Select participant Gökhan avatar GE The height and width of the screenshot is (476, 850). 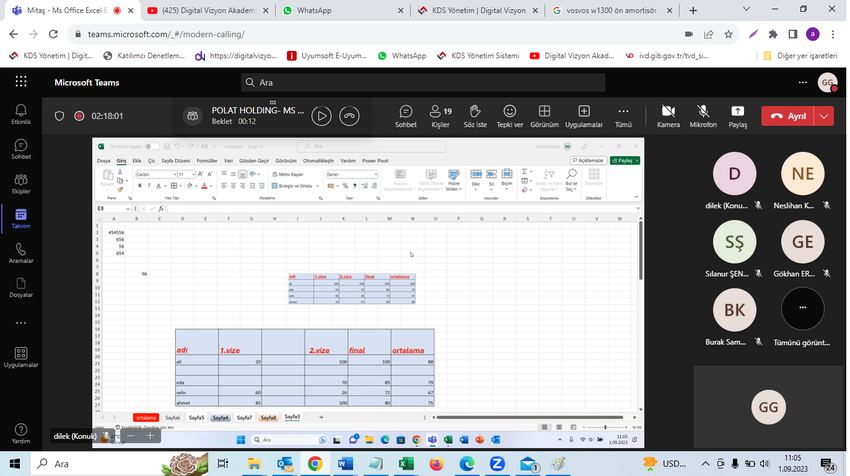click(x=802, y=242)
